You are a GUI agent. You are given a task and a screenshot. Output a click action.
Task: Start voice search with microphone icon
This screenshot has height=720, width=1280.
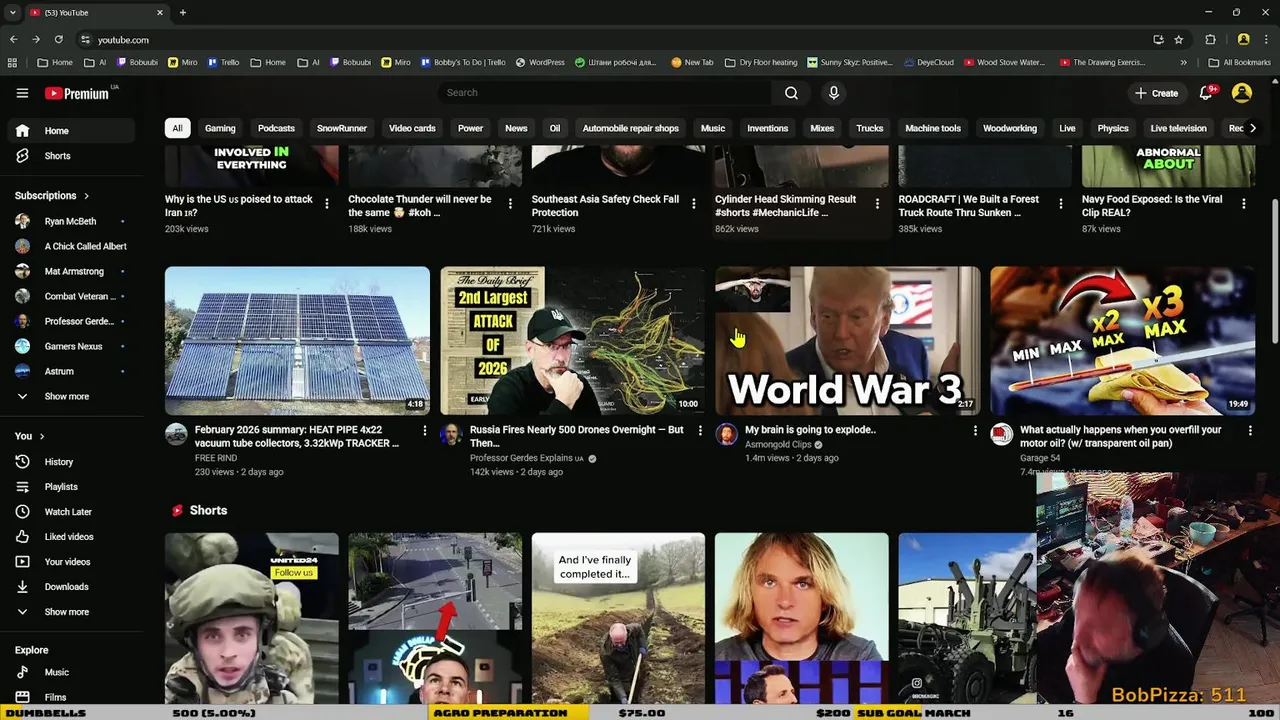[x=834, y=93]
